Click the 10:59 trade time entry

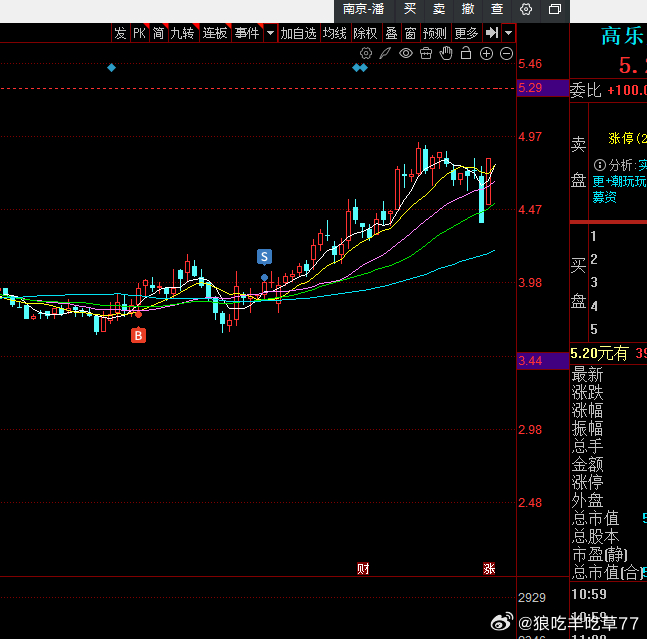(x=589, y=594)
